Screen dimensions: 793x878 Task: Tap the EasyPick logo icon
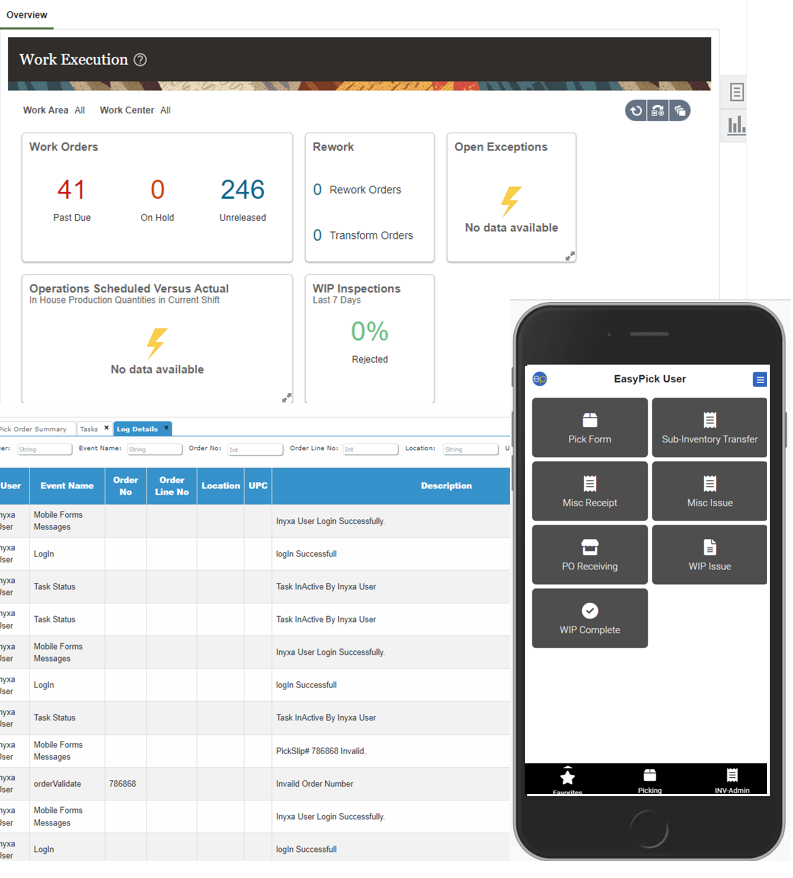tap(540, 379)
